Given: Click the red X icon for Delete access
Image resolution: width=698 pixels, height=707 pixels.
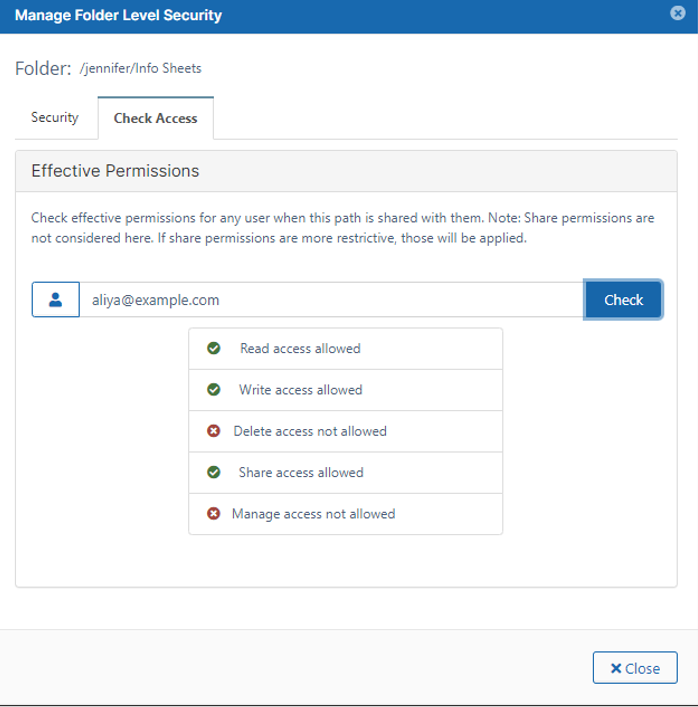Looking at the screenshot, I should pos(213,431).
